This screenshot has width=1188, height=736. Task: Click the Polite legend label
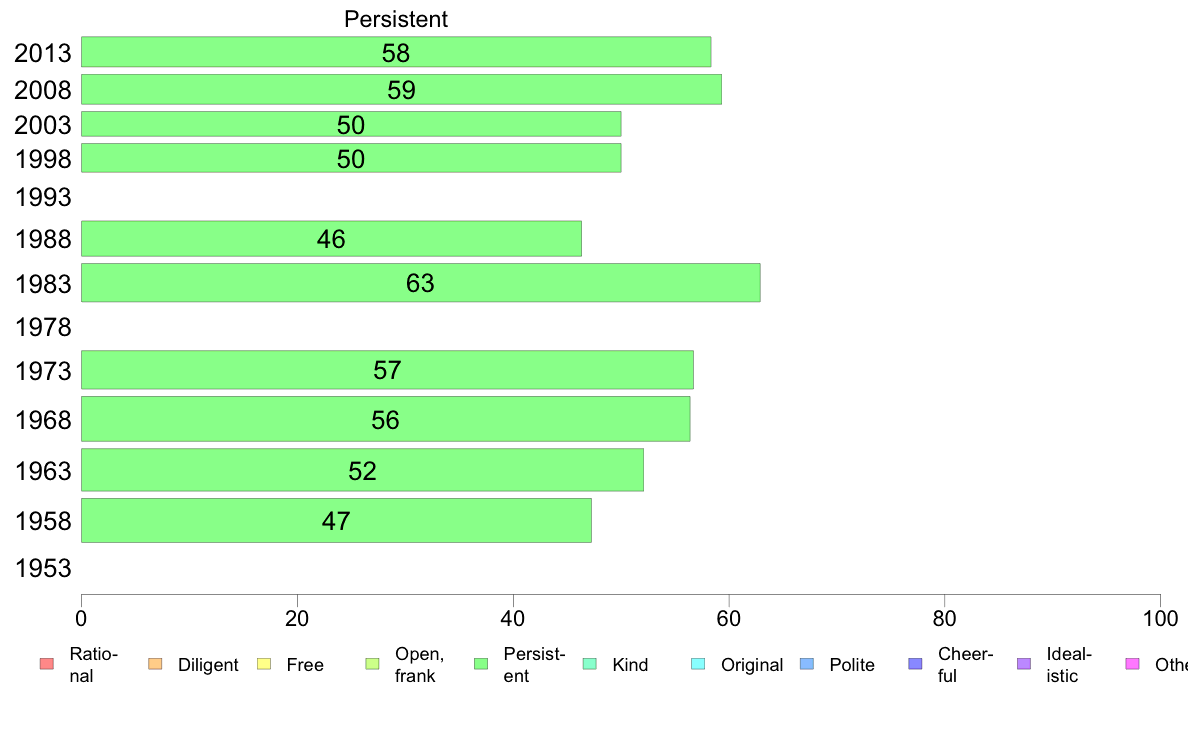pyautogui.click(x=852, y=665)
